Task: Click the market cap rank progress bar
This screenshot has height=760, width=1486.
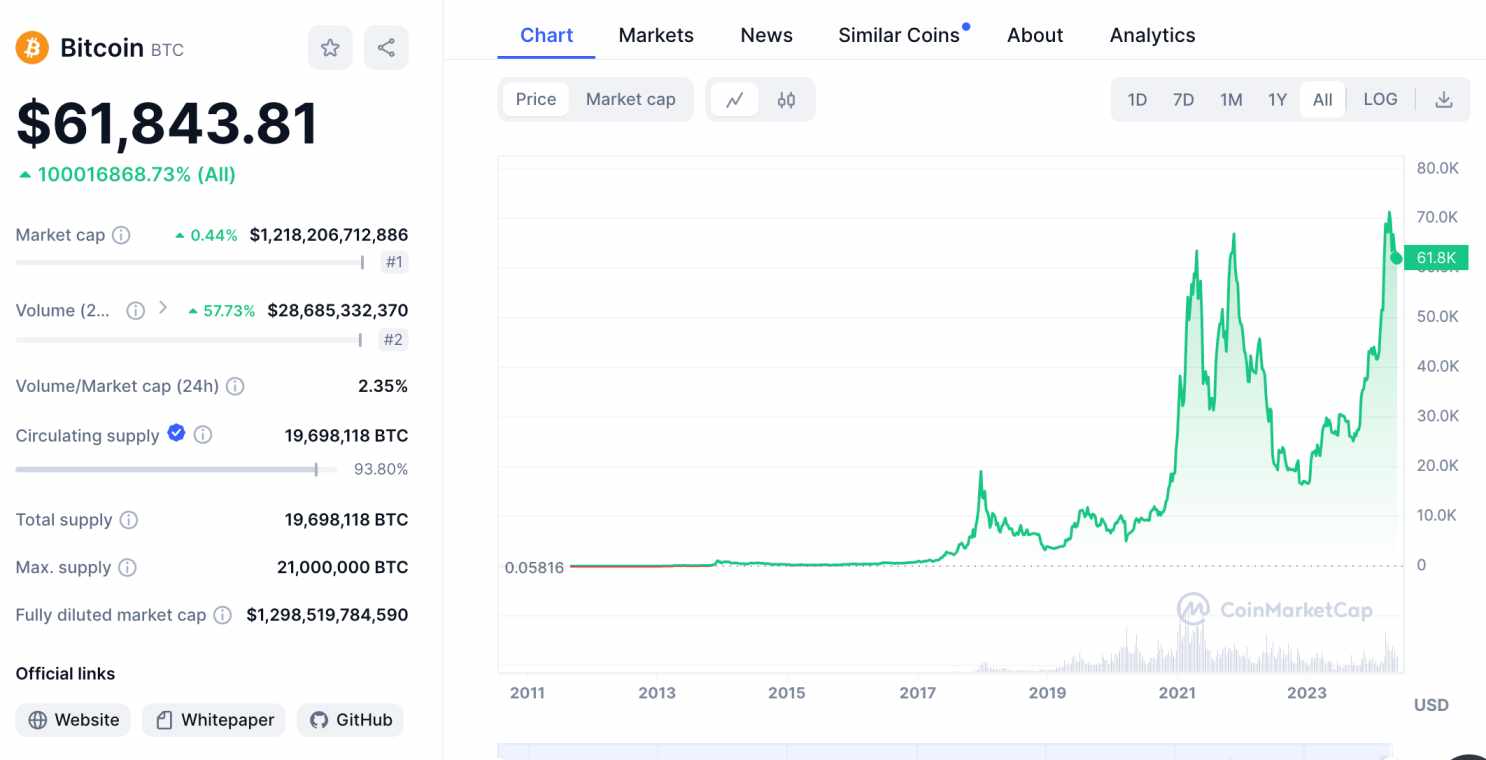Action: click(190, 263)
